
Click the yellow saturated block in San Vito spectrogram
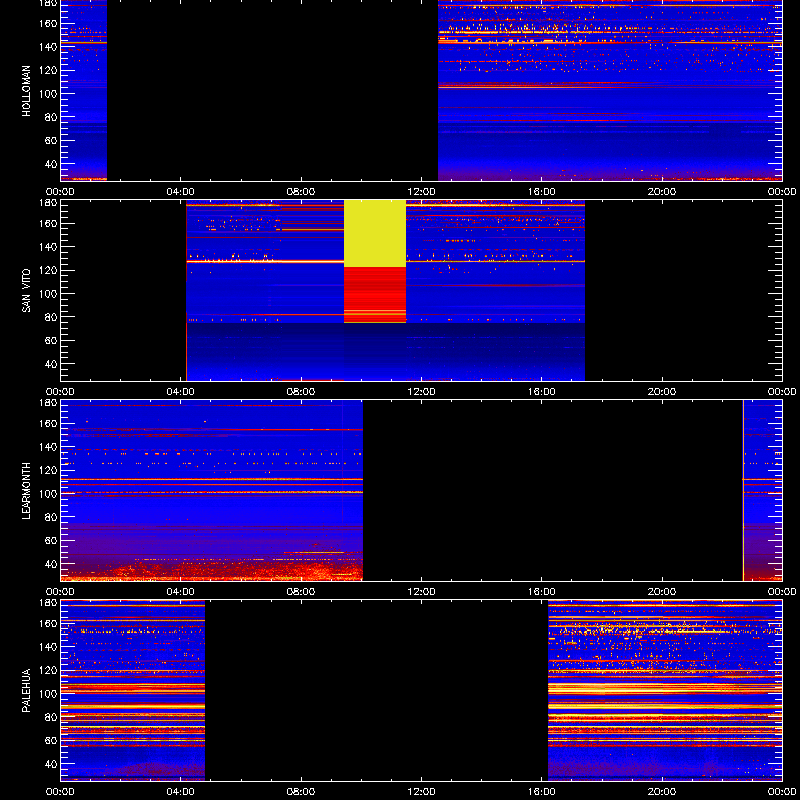[375, 233]
